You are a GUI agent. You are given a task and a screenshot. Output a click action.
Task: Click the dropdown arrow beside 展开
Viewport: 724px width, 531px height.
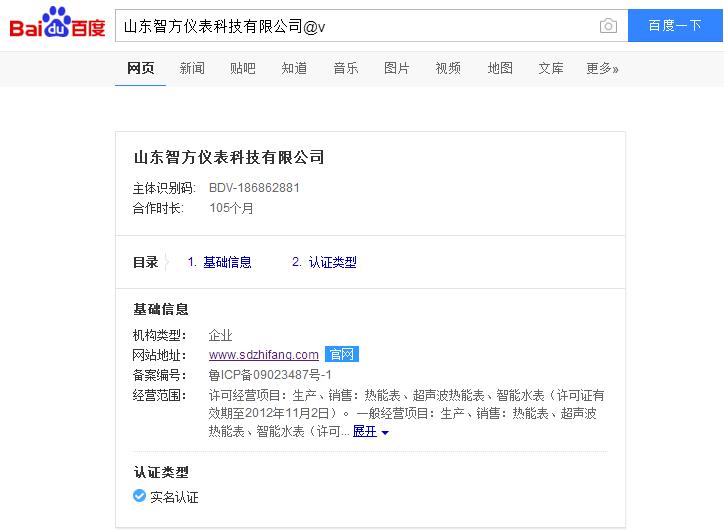385,433
